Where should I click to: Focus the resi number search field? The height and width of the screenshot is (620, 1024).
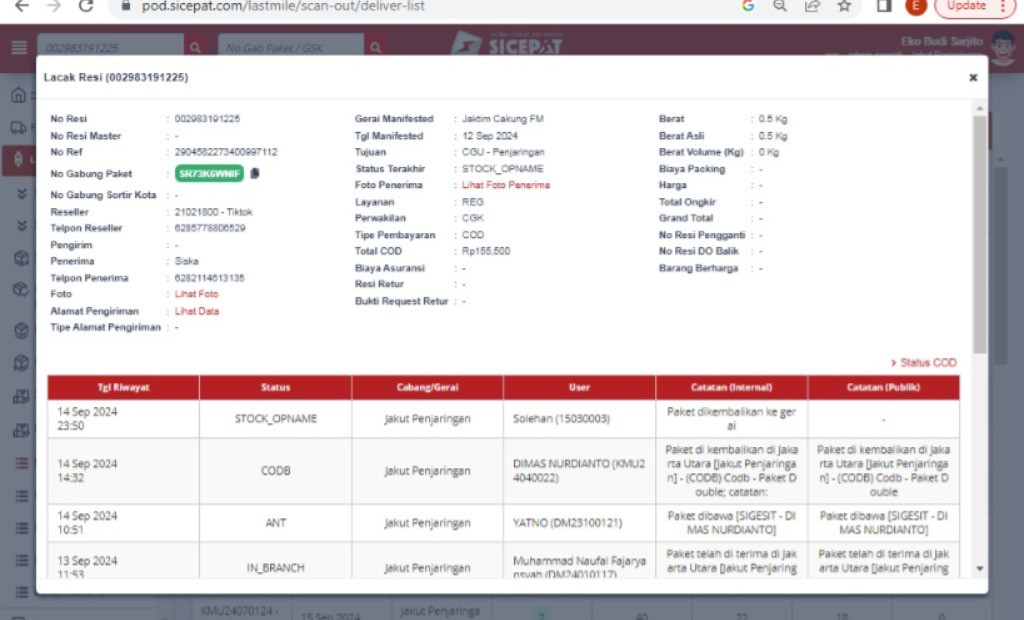pos(110,48)
